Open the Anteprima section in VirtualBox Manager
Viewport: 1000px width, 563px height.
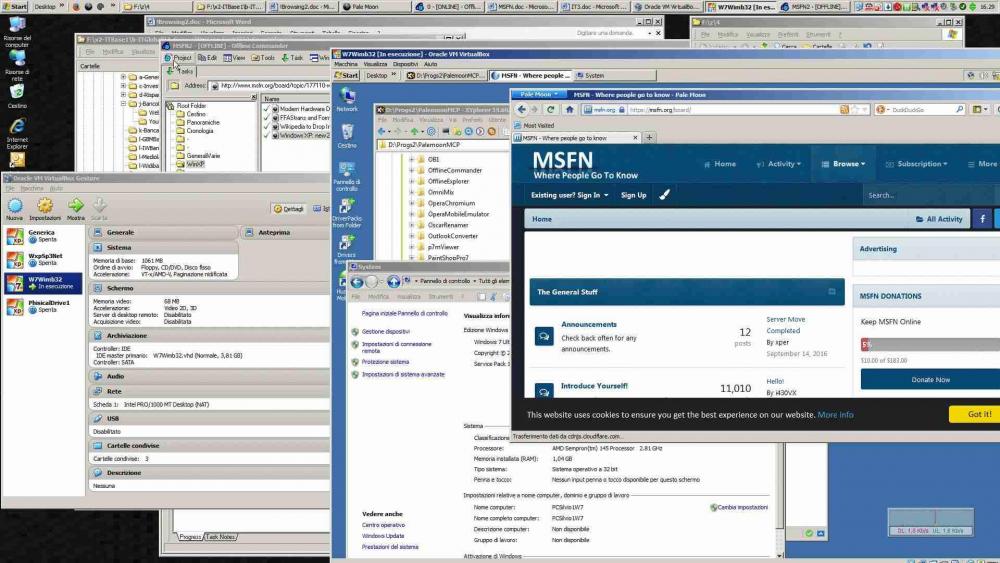coord(285,233)
